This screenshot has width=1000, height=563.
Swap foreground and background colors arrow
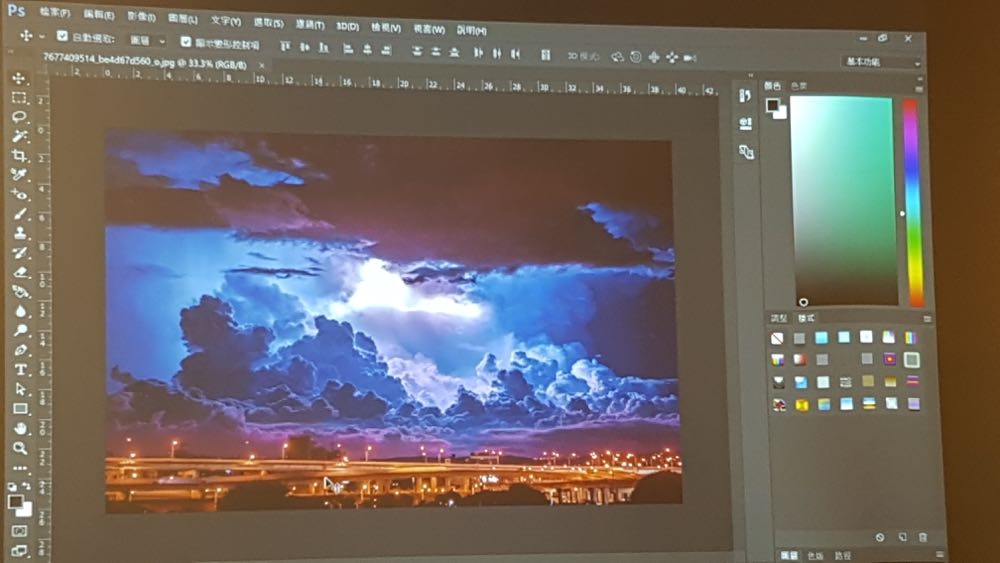(27, 486)
